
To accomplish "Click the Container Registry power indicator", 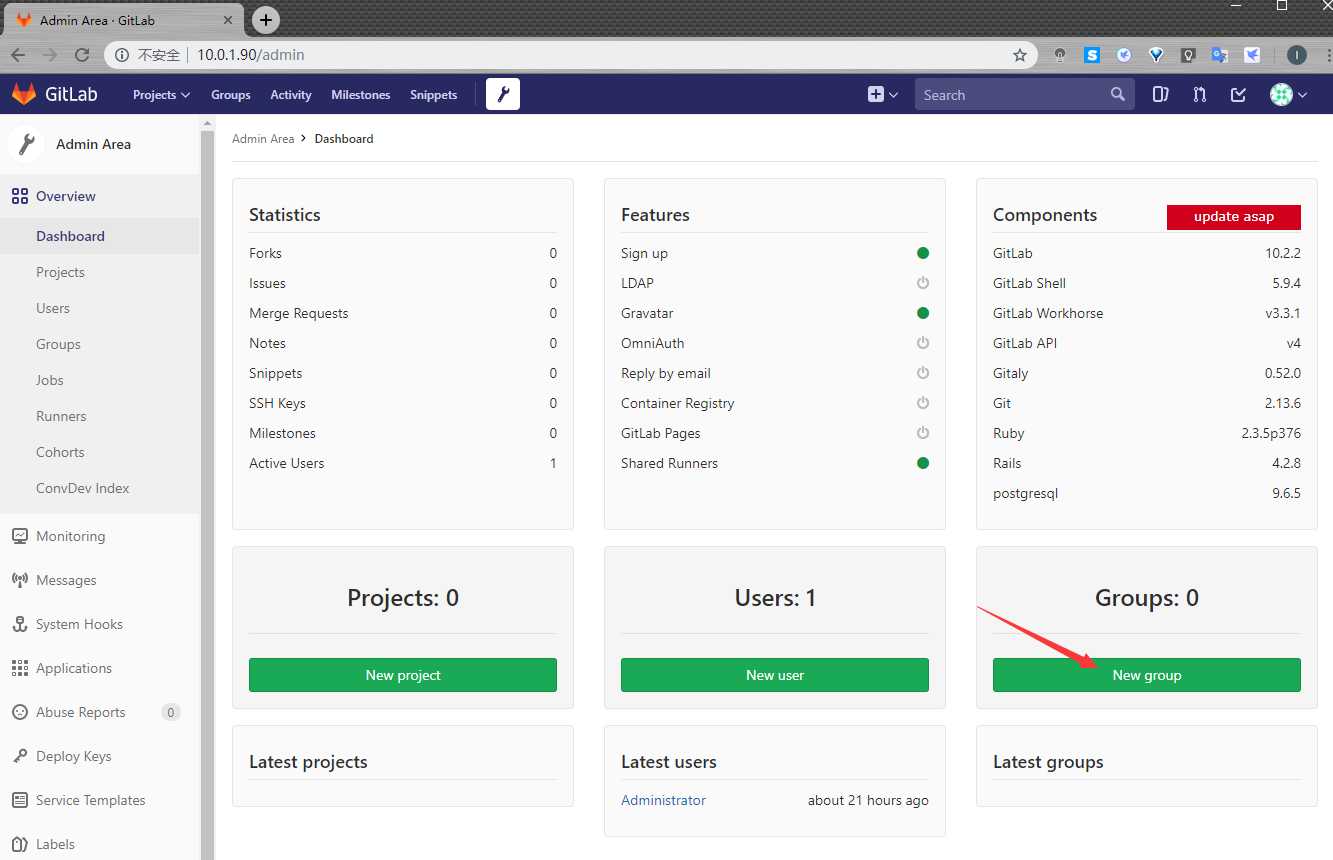I will point(923,403).
